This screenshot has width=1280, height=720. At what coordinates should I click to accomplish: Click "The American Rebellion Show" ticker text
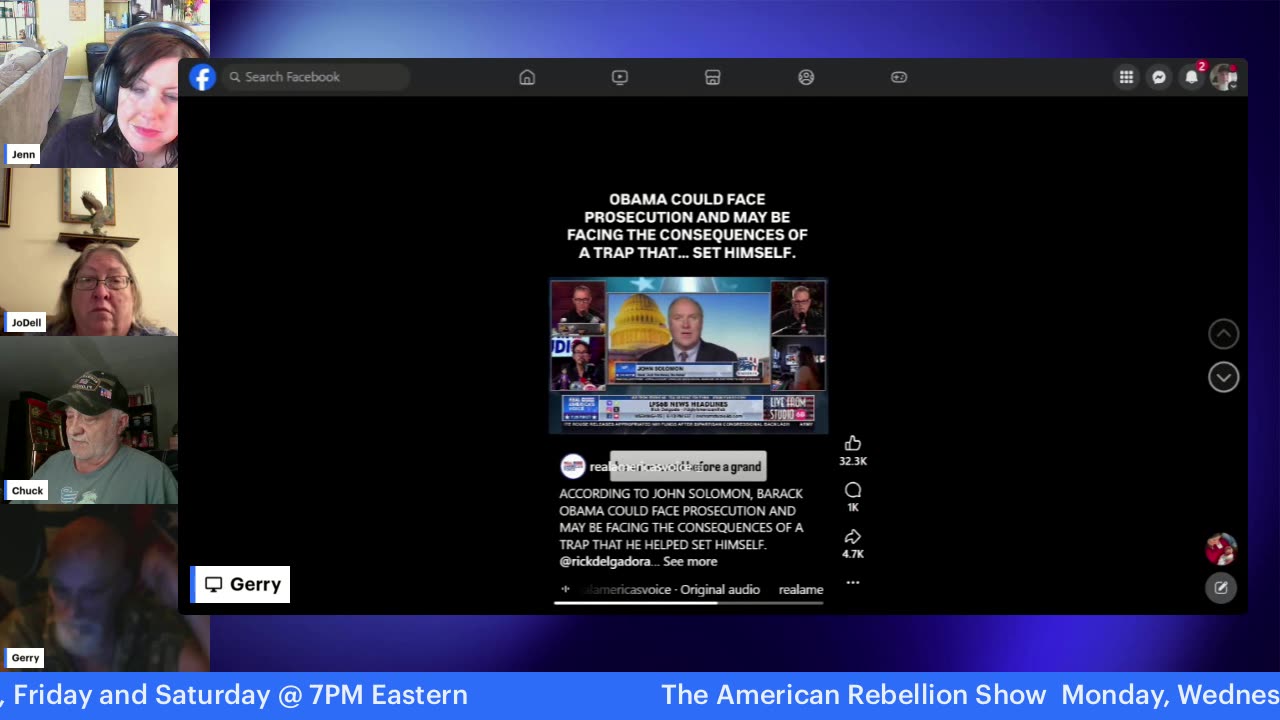pyautogui.click(x=854, y=695)
